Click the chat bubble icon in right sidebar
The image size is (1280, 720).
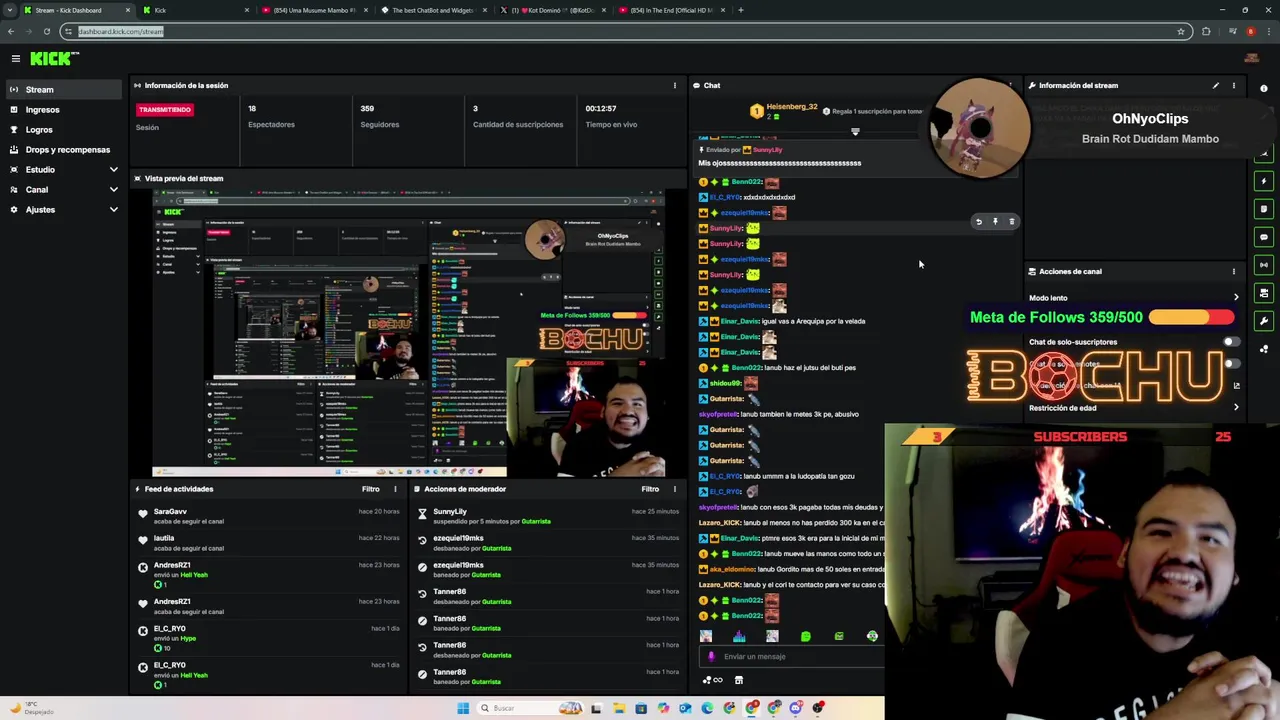[x=1264, y=237]
